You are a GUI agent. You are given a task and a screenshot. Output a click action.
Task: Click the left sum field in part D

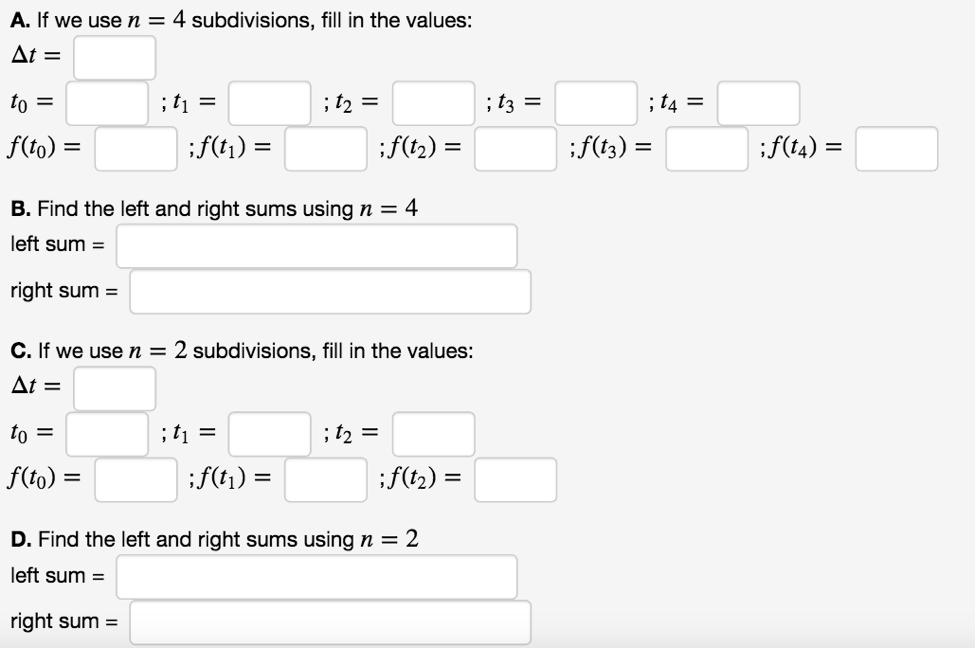(317, 576)
